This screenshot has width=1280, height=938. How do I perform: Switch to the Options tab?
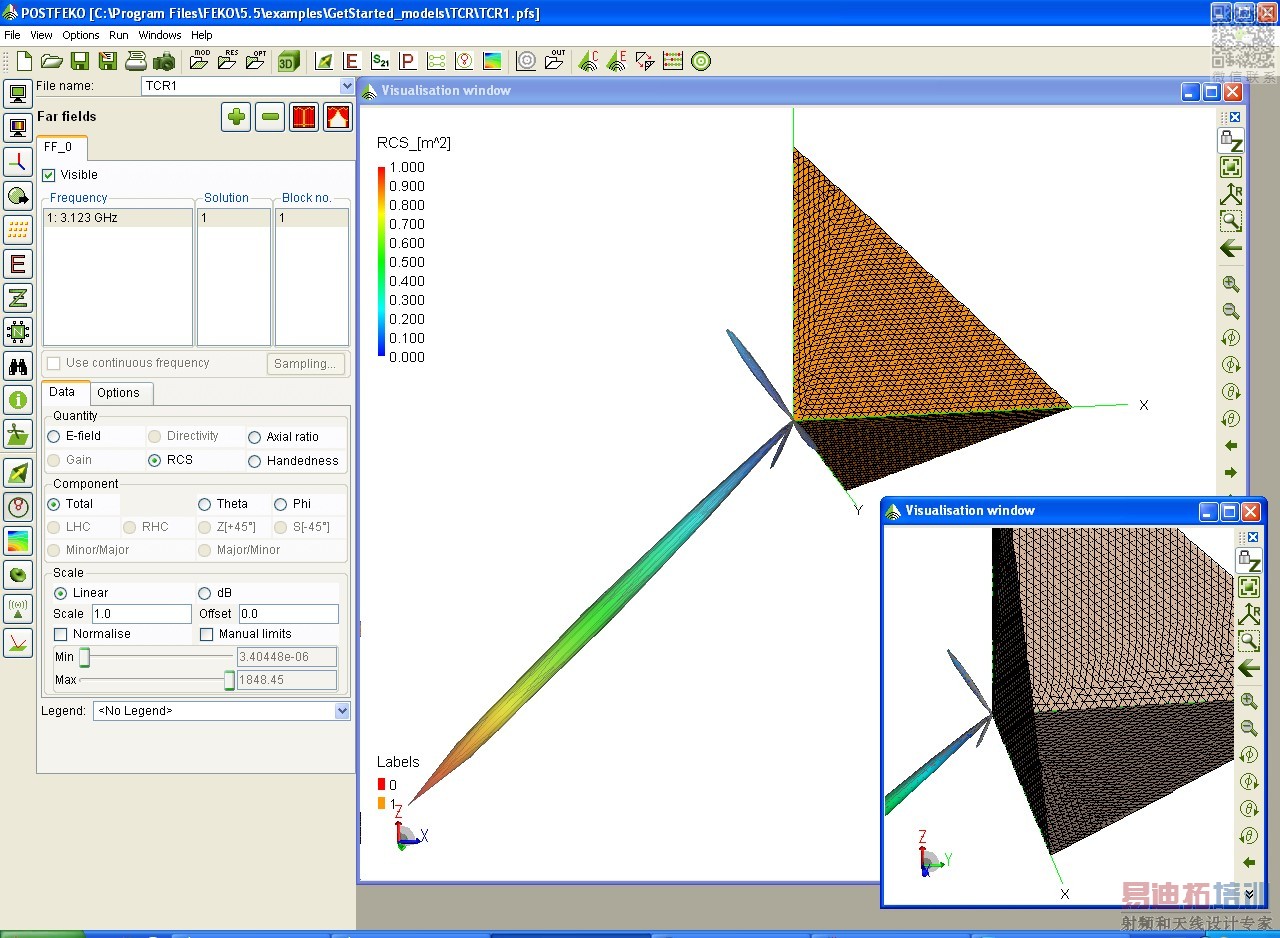119,393
